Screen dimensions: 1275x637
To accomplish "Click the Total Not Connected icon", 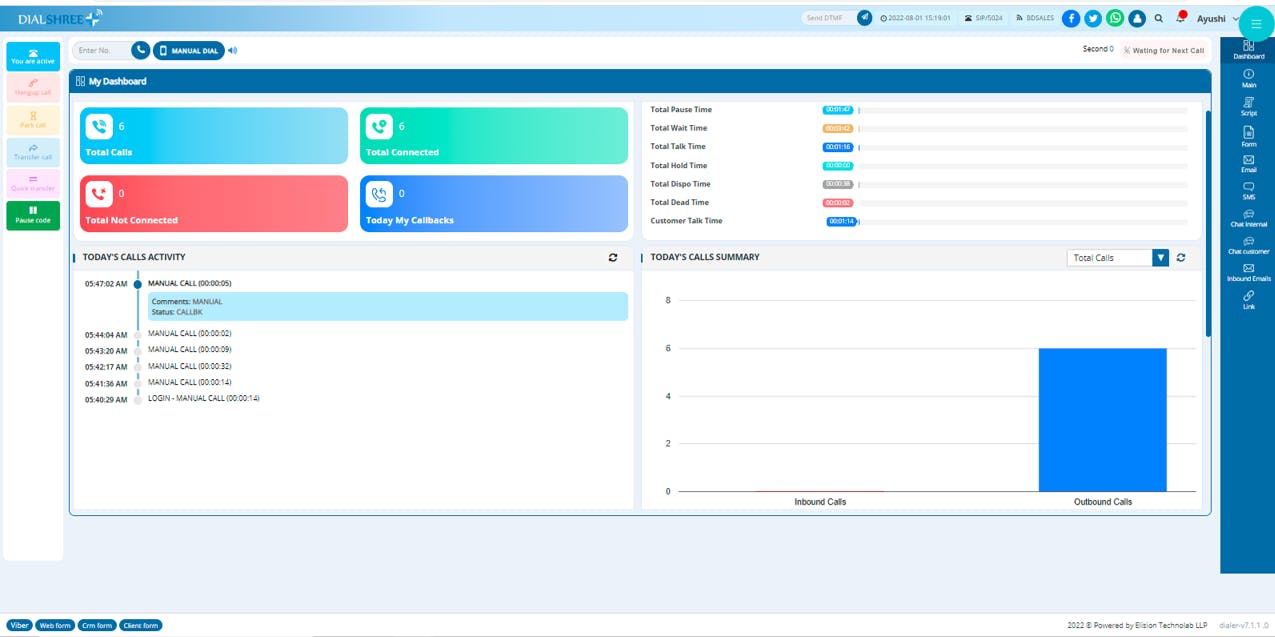I will click(99, 194).
